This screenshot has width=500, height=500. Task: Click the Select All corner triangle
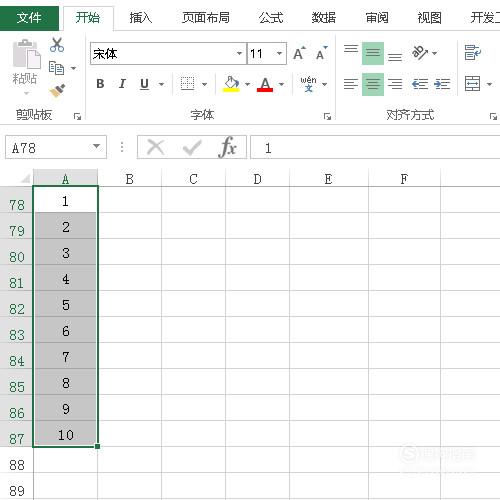(x=25, y=179)
